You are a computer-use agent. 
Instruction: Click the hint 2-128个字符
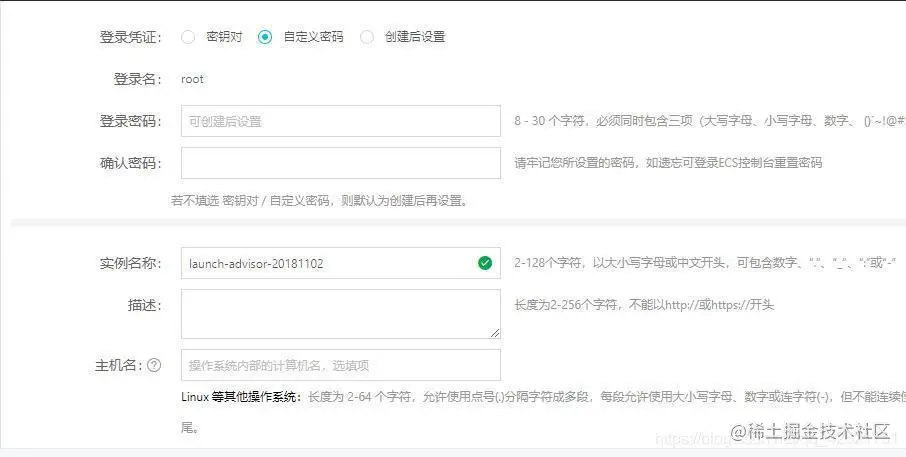[x=705, y=263]
